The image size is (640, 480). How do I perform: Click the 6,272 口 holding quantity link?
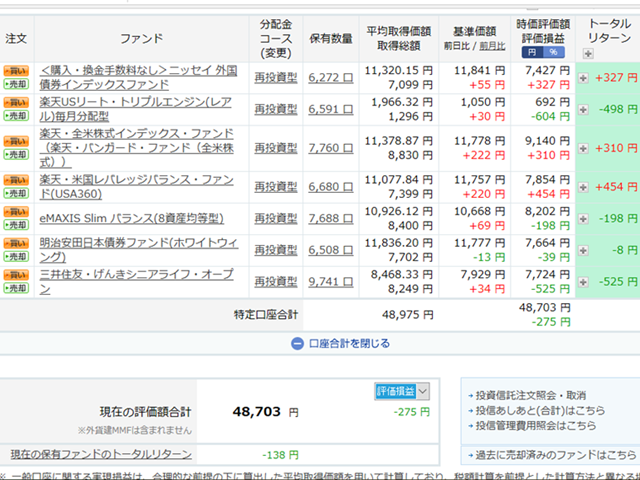click(x=329, y=78)
